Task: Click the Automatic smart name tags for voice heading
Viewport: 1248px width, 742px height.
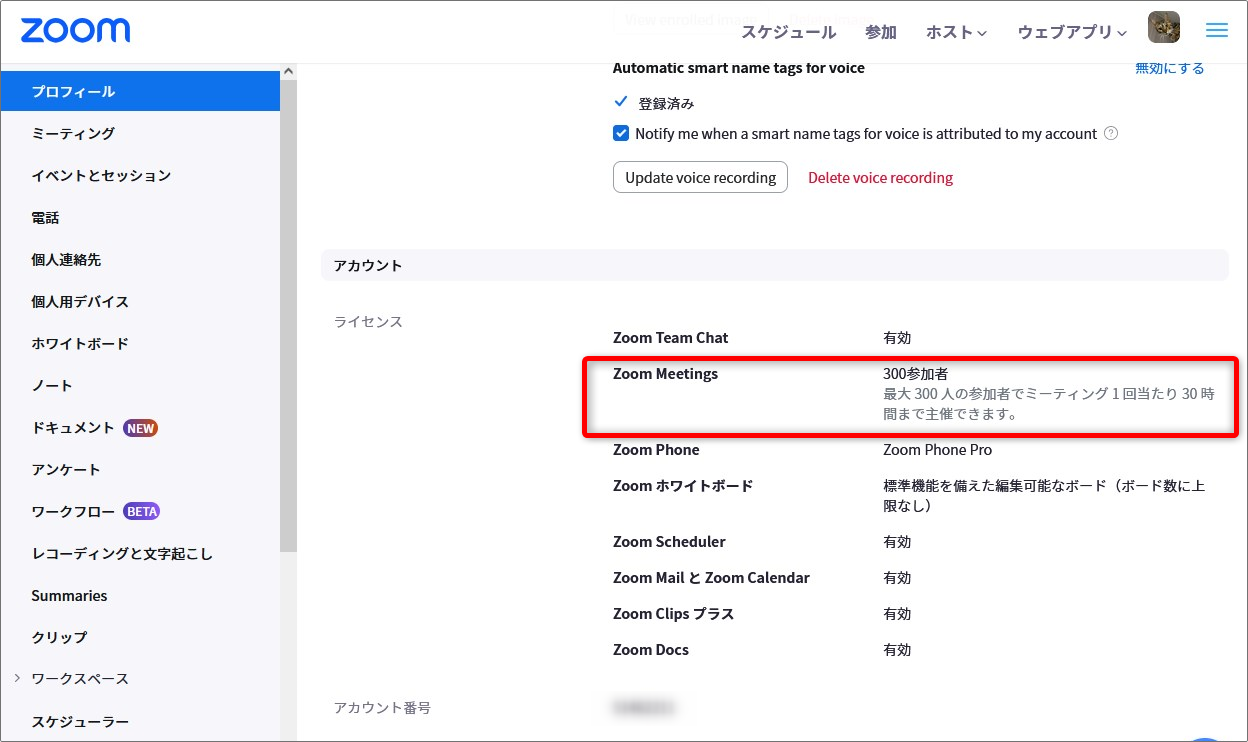Action: point(739,68)
